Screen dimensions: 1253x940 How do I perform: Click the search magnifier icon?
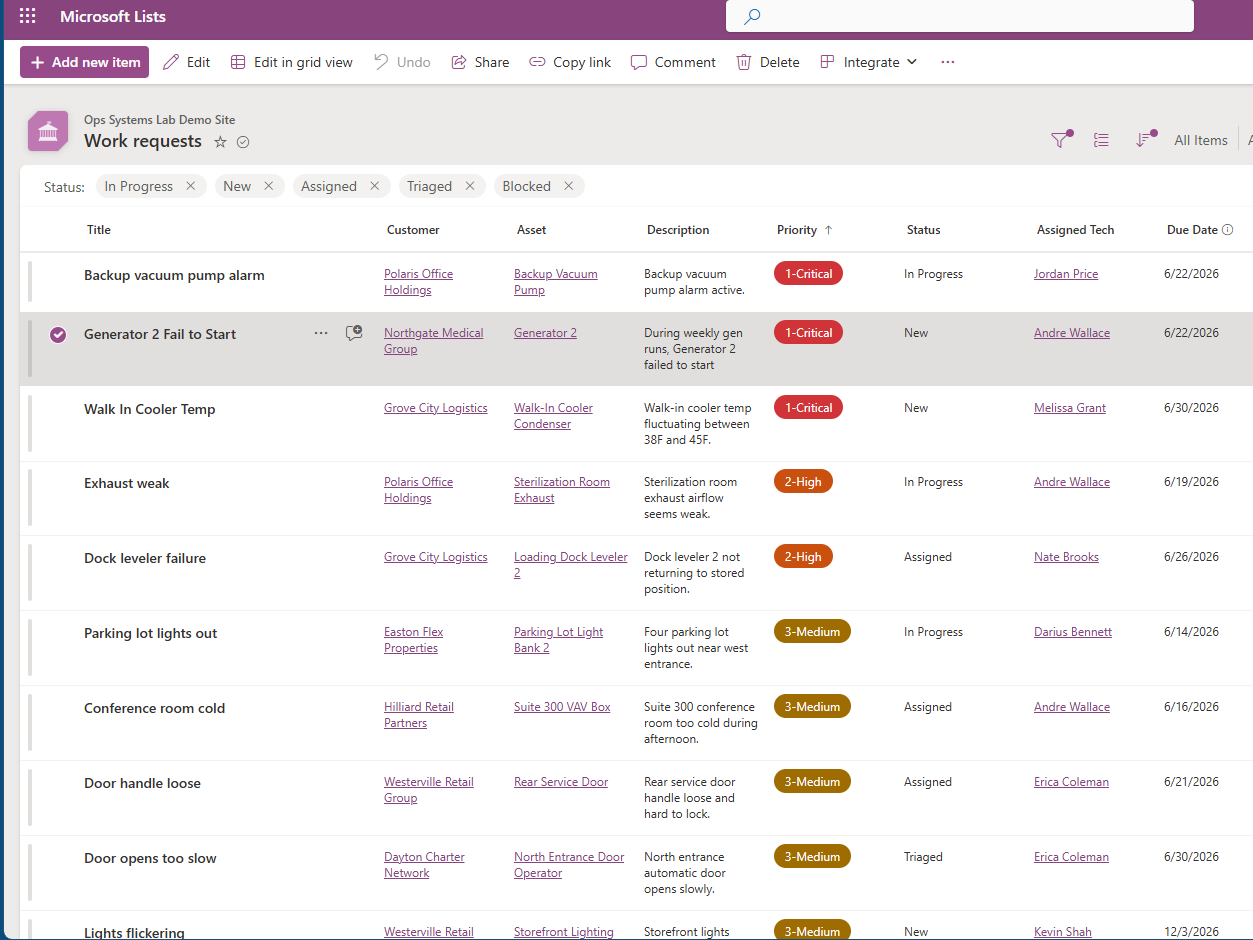coord(753,16)
